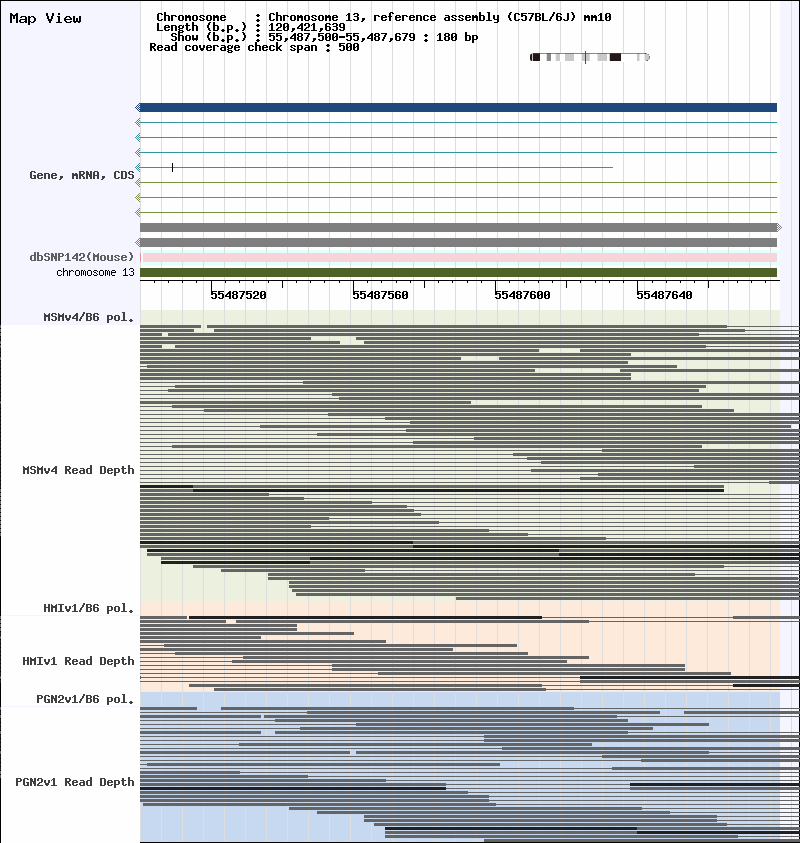Click ruler position 55487520
The height and width of the screenshot is (843, 800).
(x=238, y=295)
